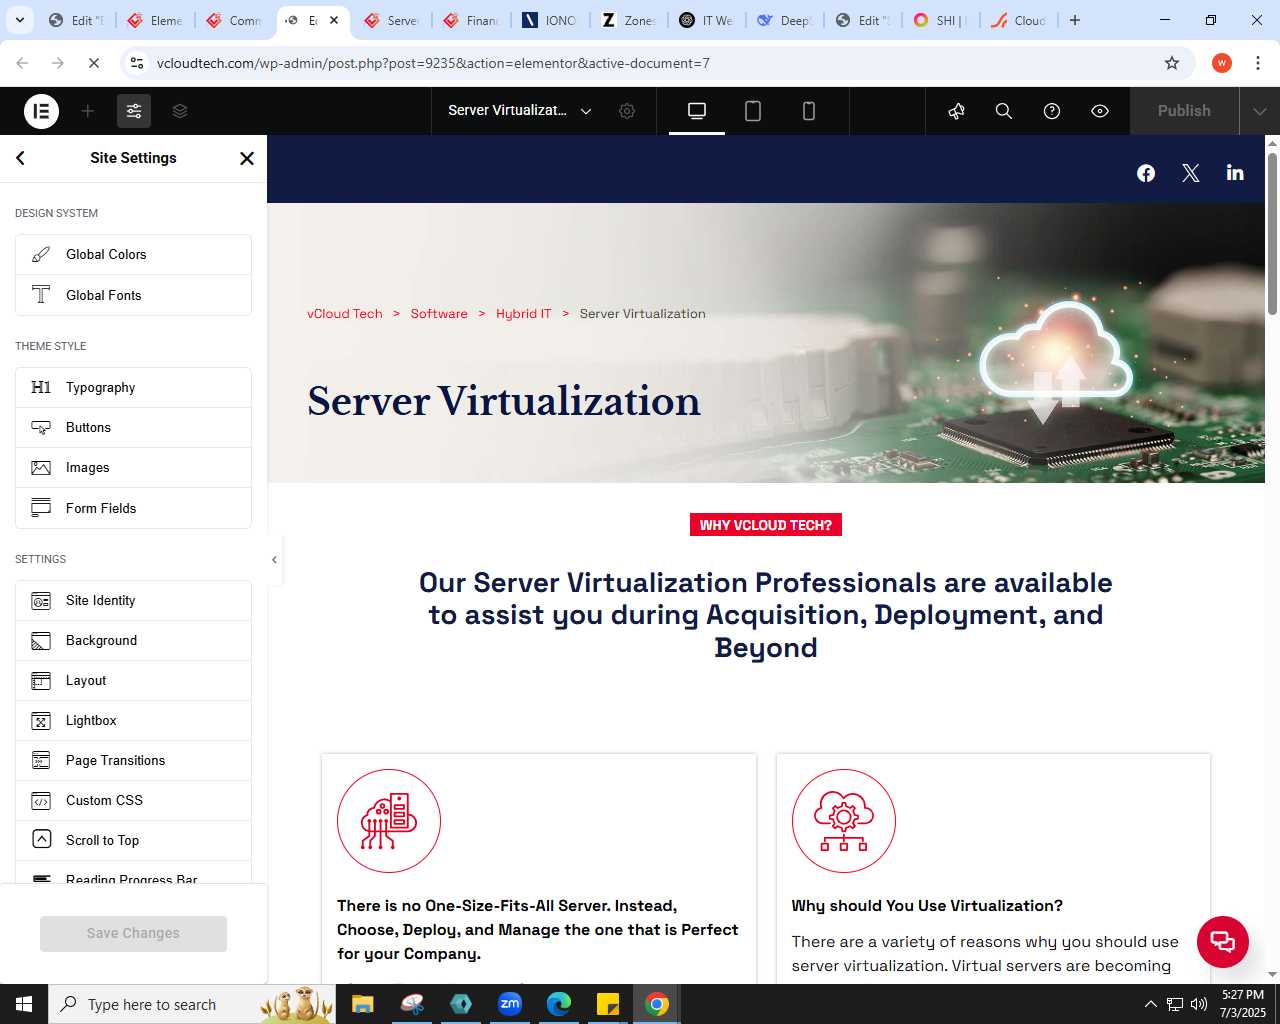The height and width of the screenshot is (1024, 1280).
Task: Click the Elementor logo menu icon
Action: [41, 111]
